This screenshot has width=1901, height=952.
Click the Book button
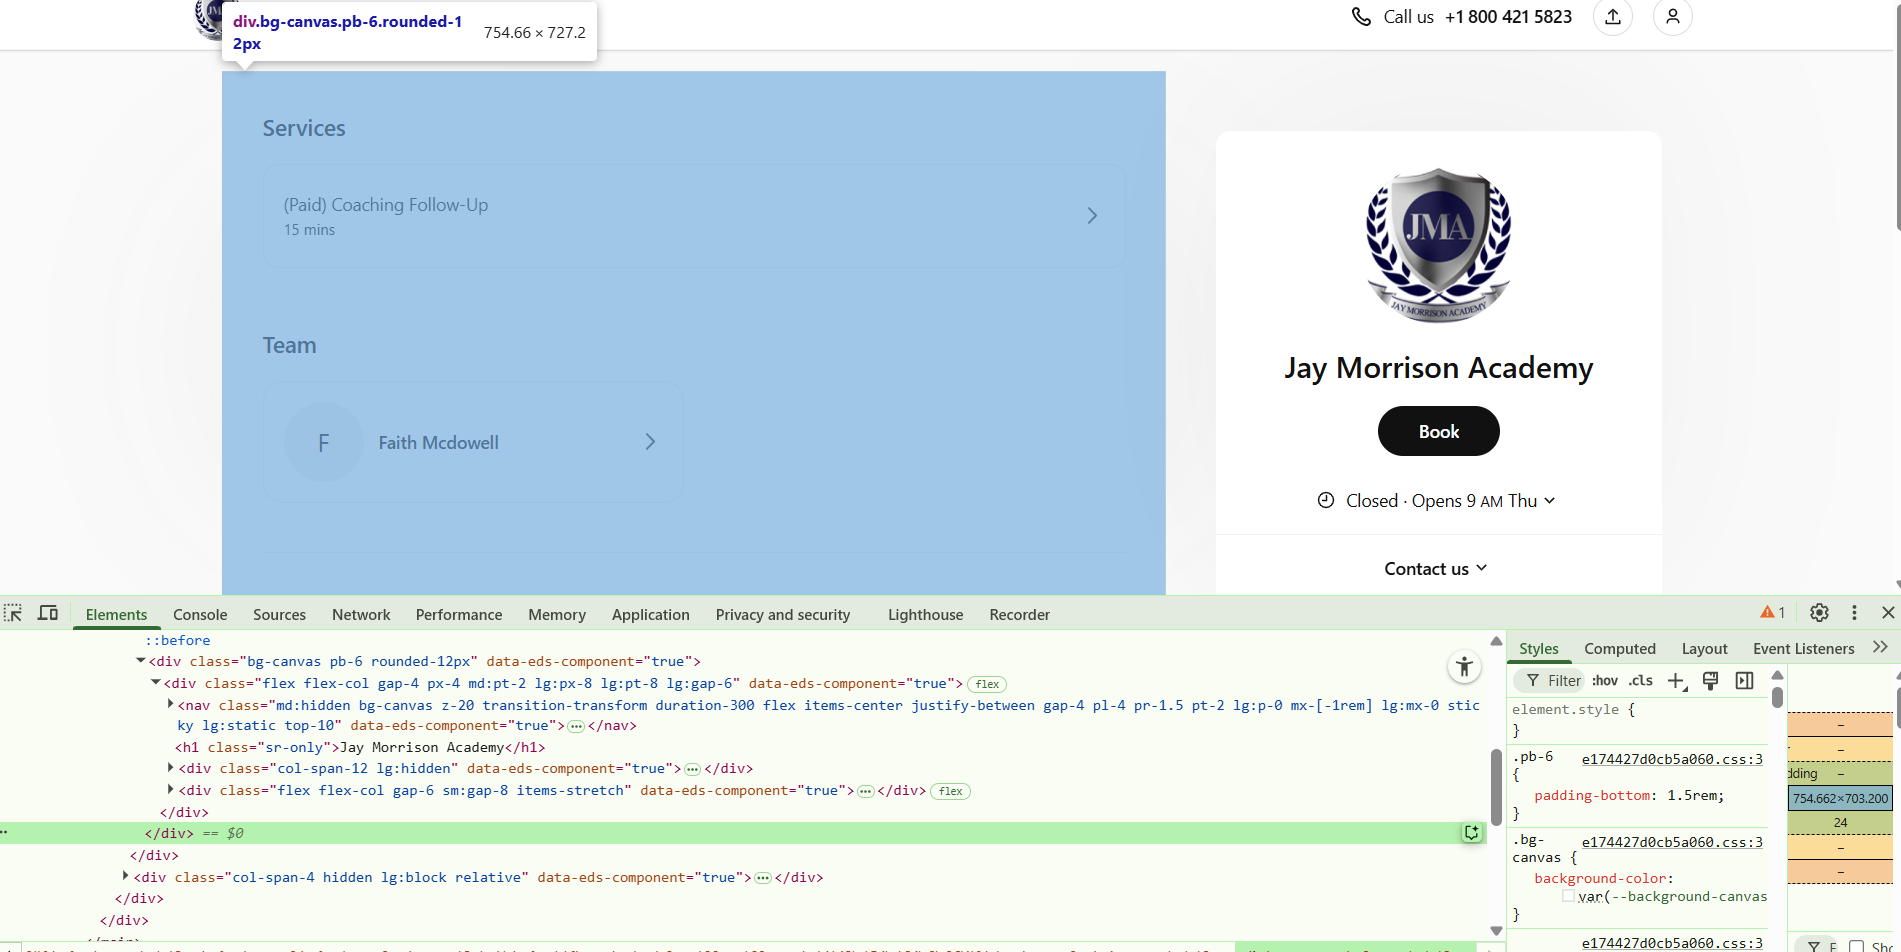pyautogui.click(x=1438, y=431)
